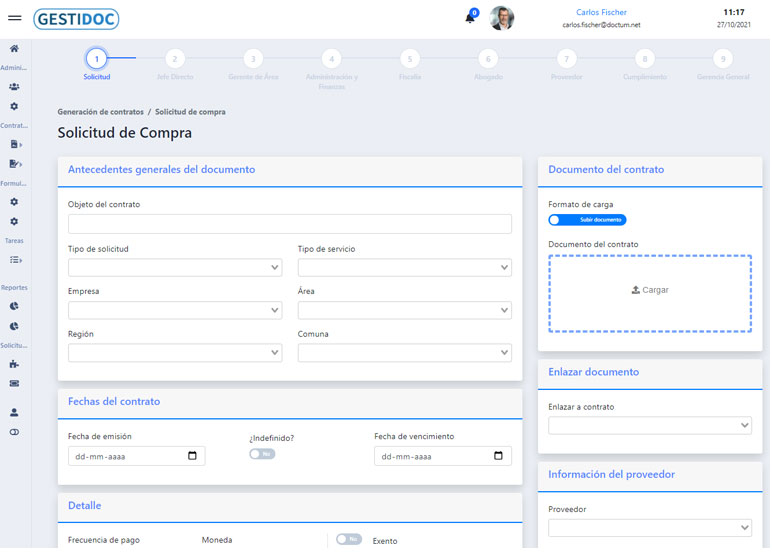Click the Formato de carga label
The image size is (772, 552).
580,204
